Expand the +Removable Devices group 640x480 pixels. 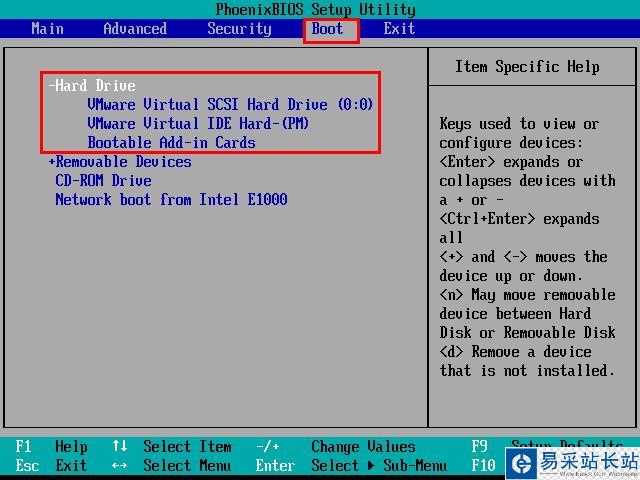[x=120, y=162]
